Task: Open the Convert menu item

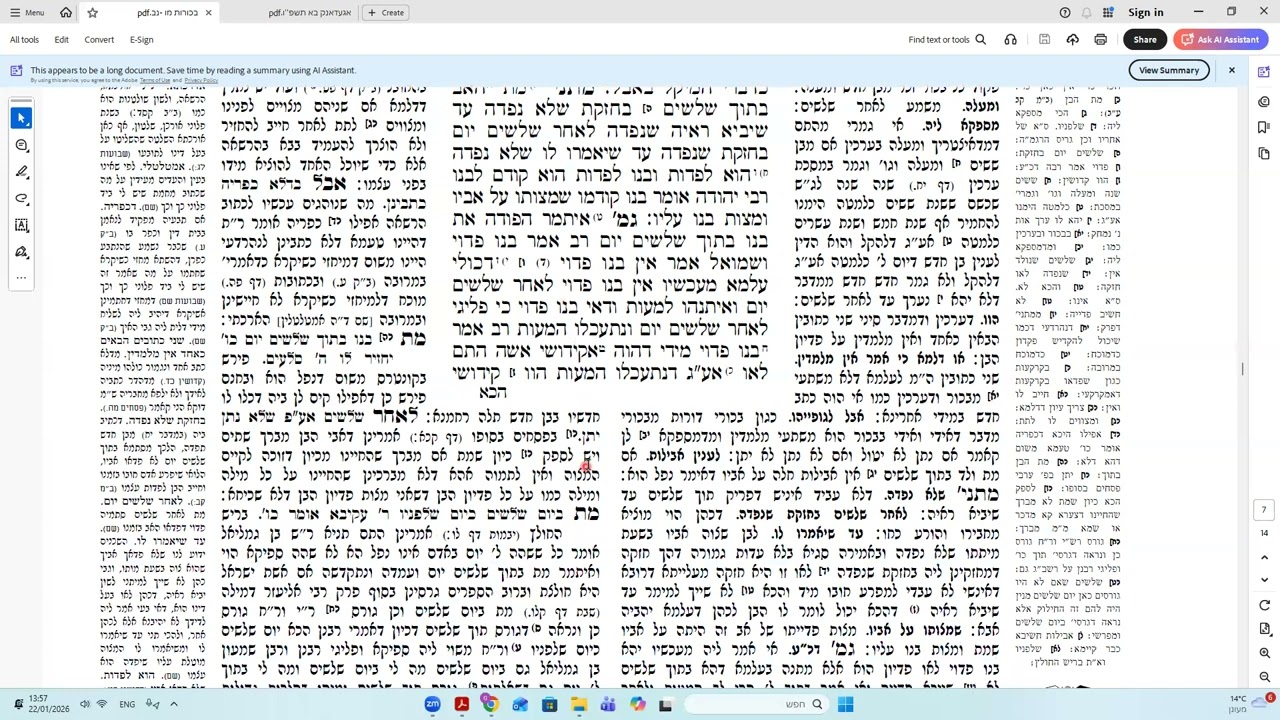Action: 99,40
